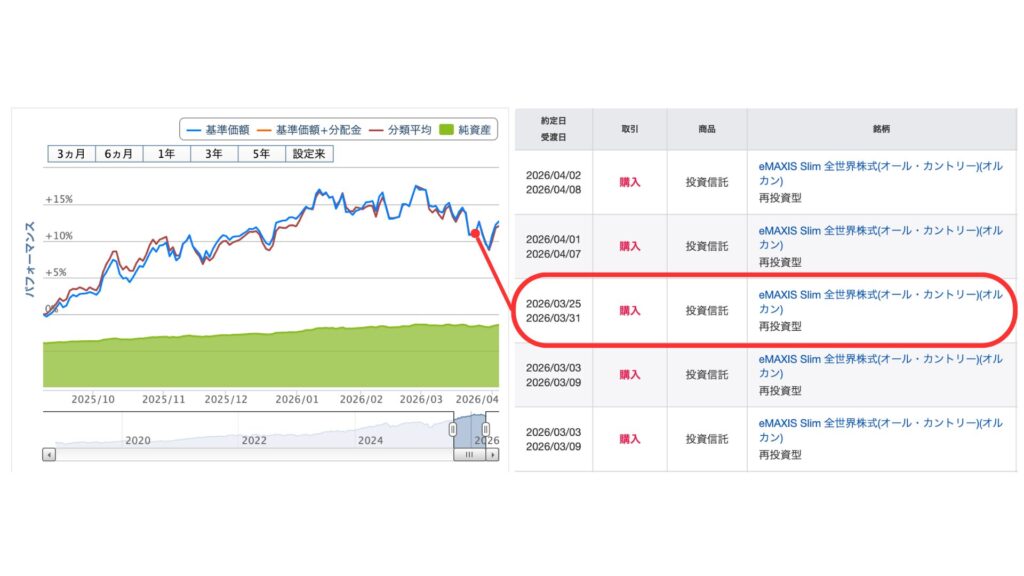Select the 3ヵ月 period tab
Viewport: 1024px width, 576px height.
click(71, 154)
